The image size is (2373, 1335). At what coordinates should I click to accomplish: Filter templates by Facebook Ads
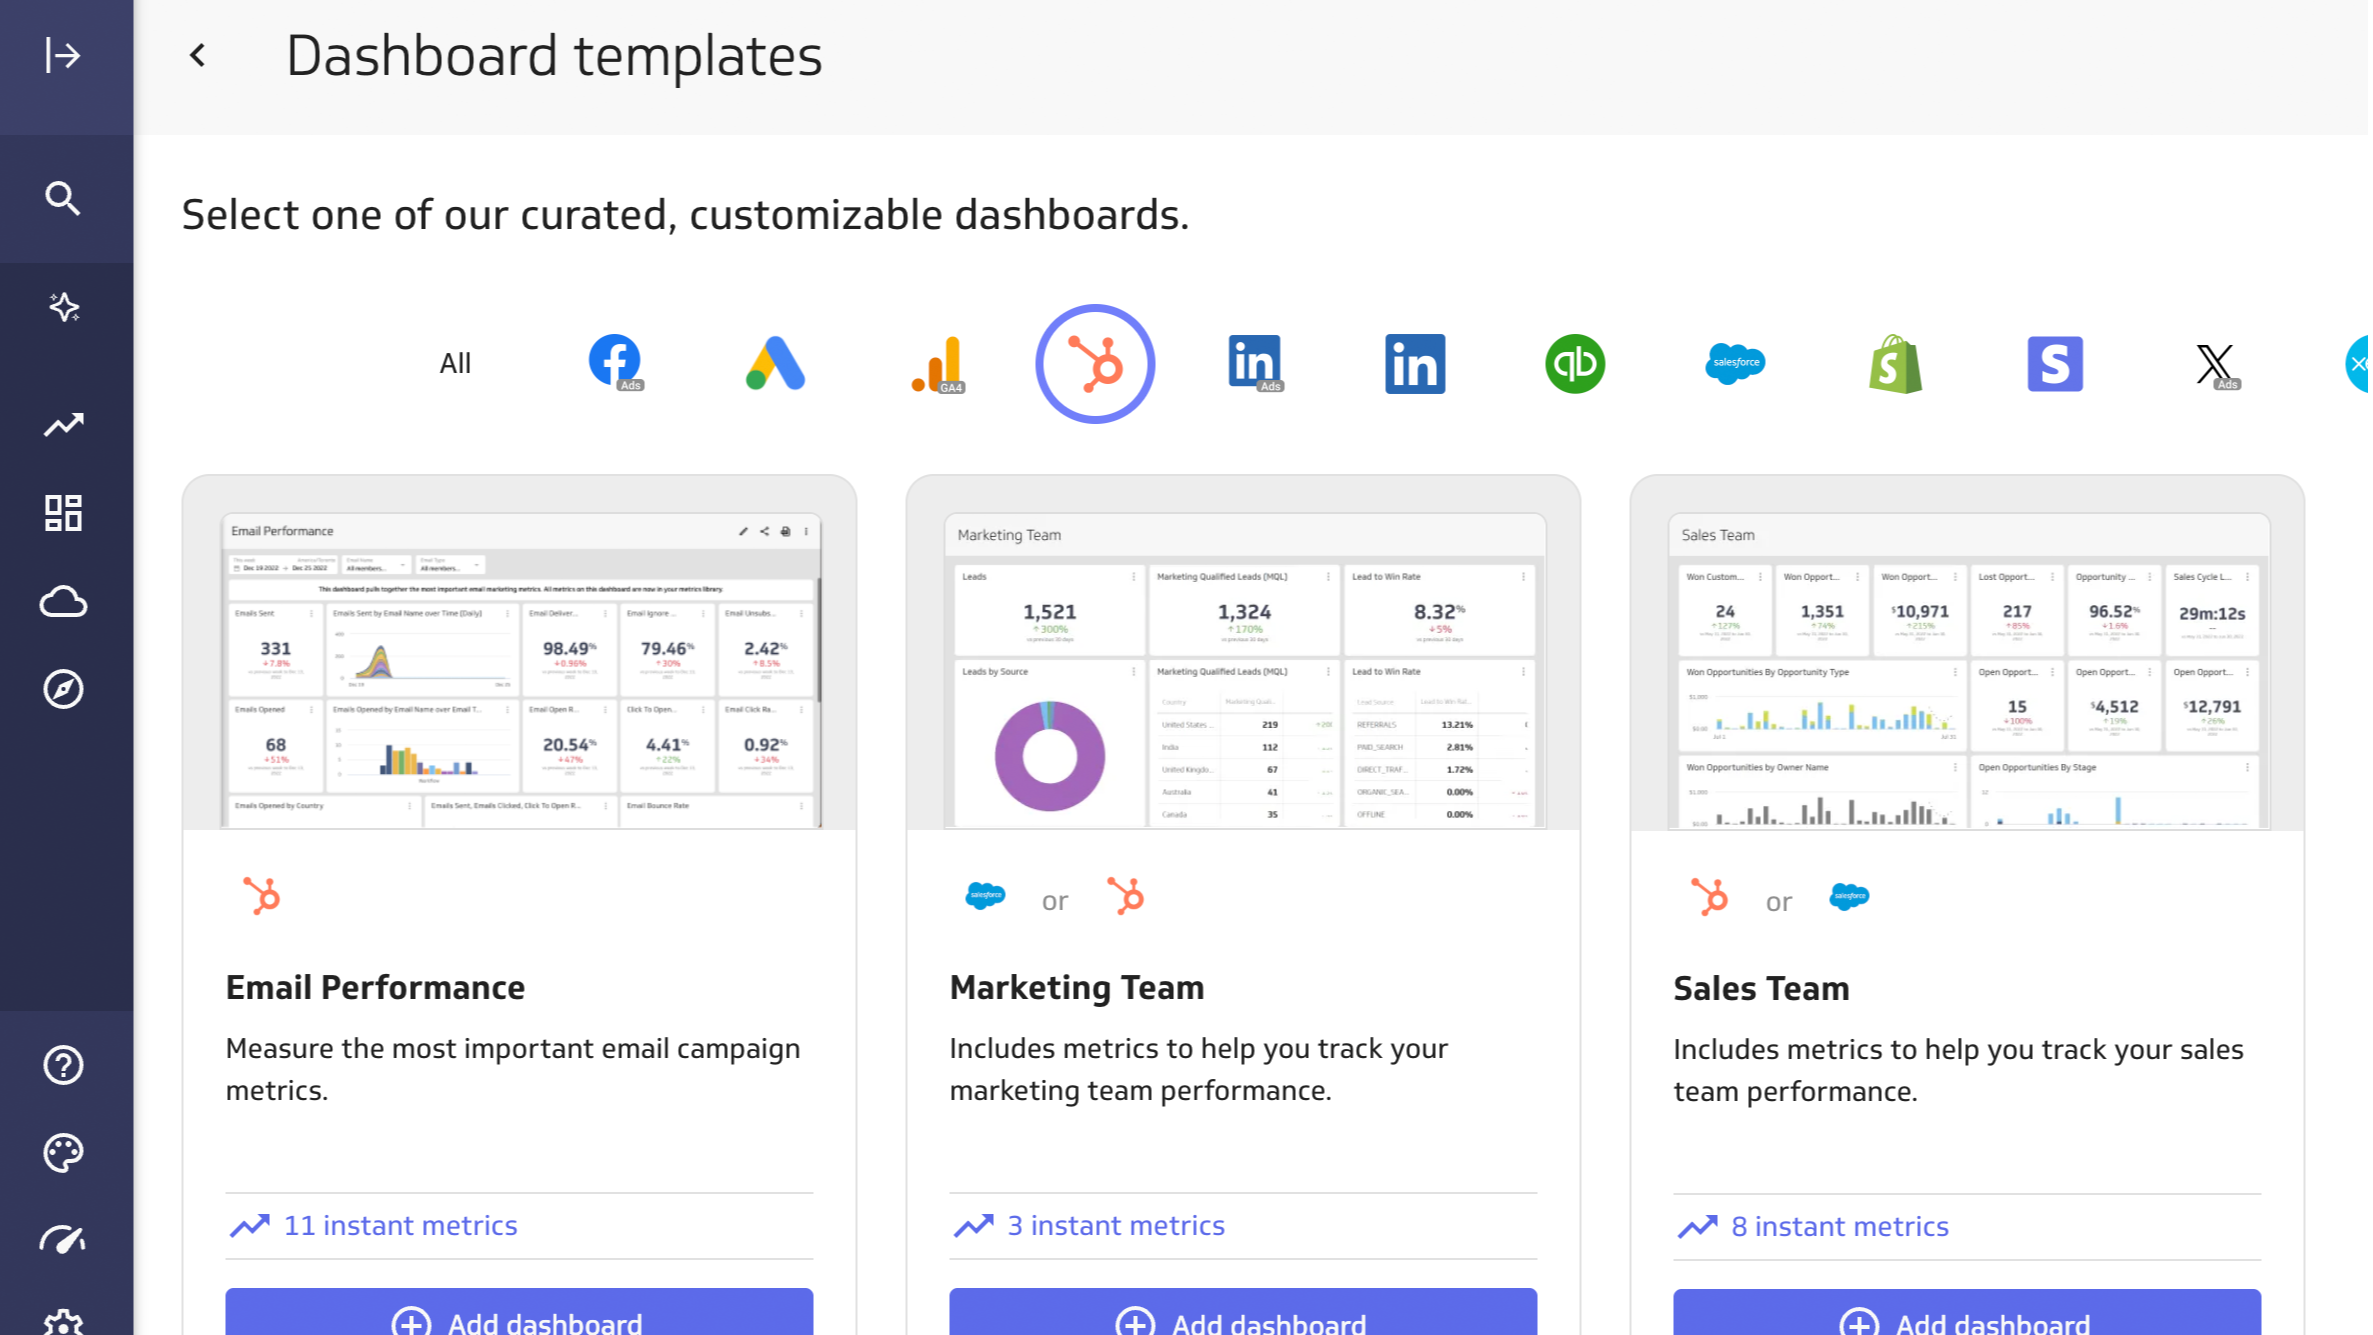(615, 363)
